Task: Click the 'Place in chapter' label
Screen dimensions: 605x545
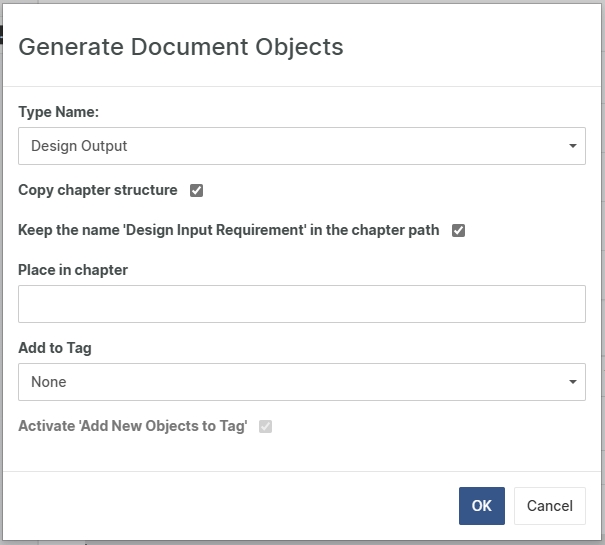Action: [x=73, y=270]
